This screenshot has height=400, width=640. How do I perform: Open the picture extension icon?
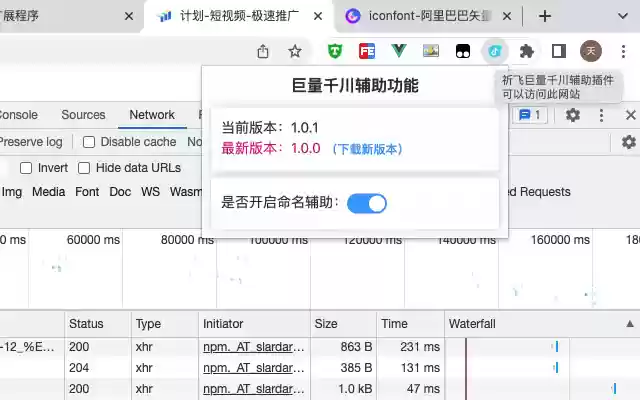click(x=431, y=51)
